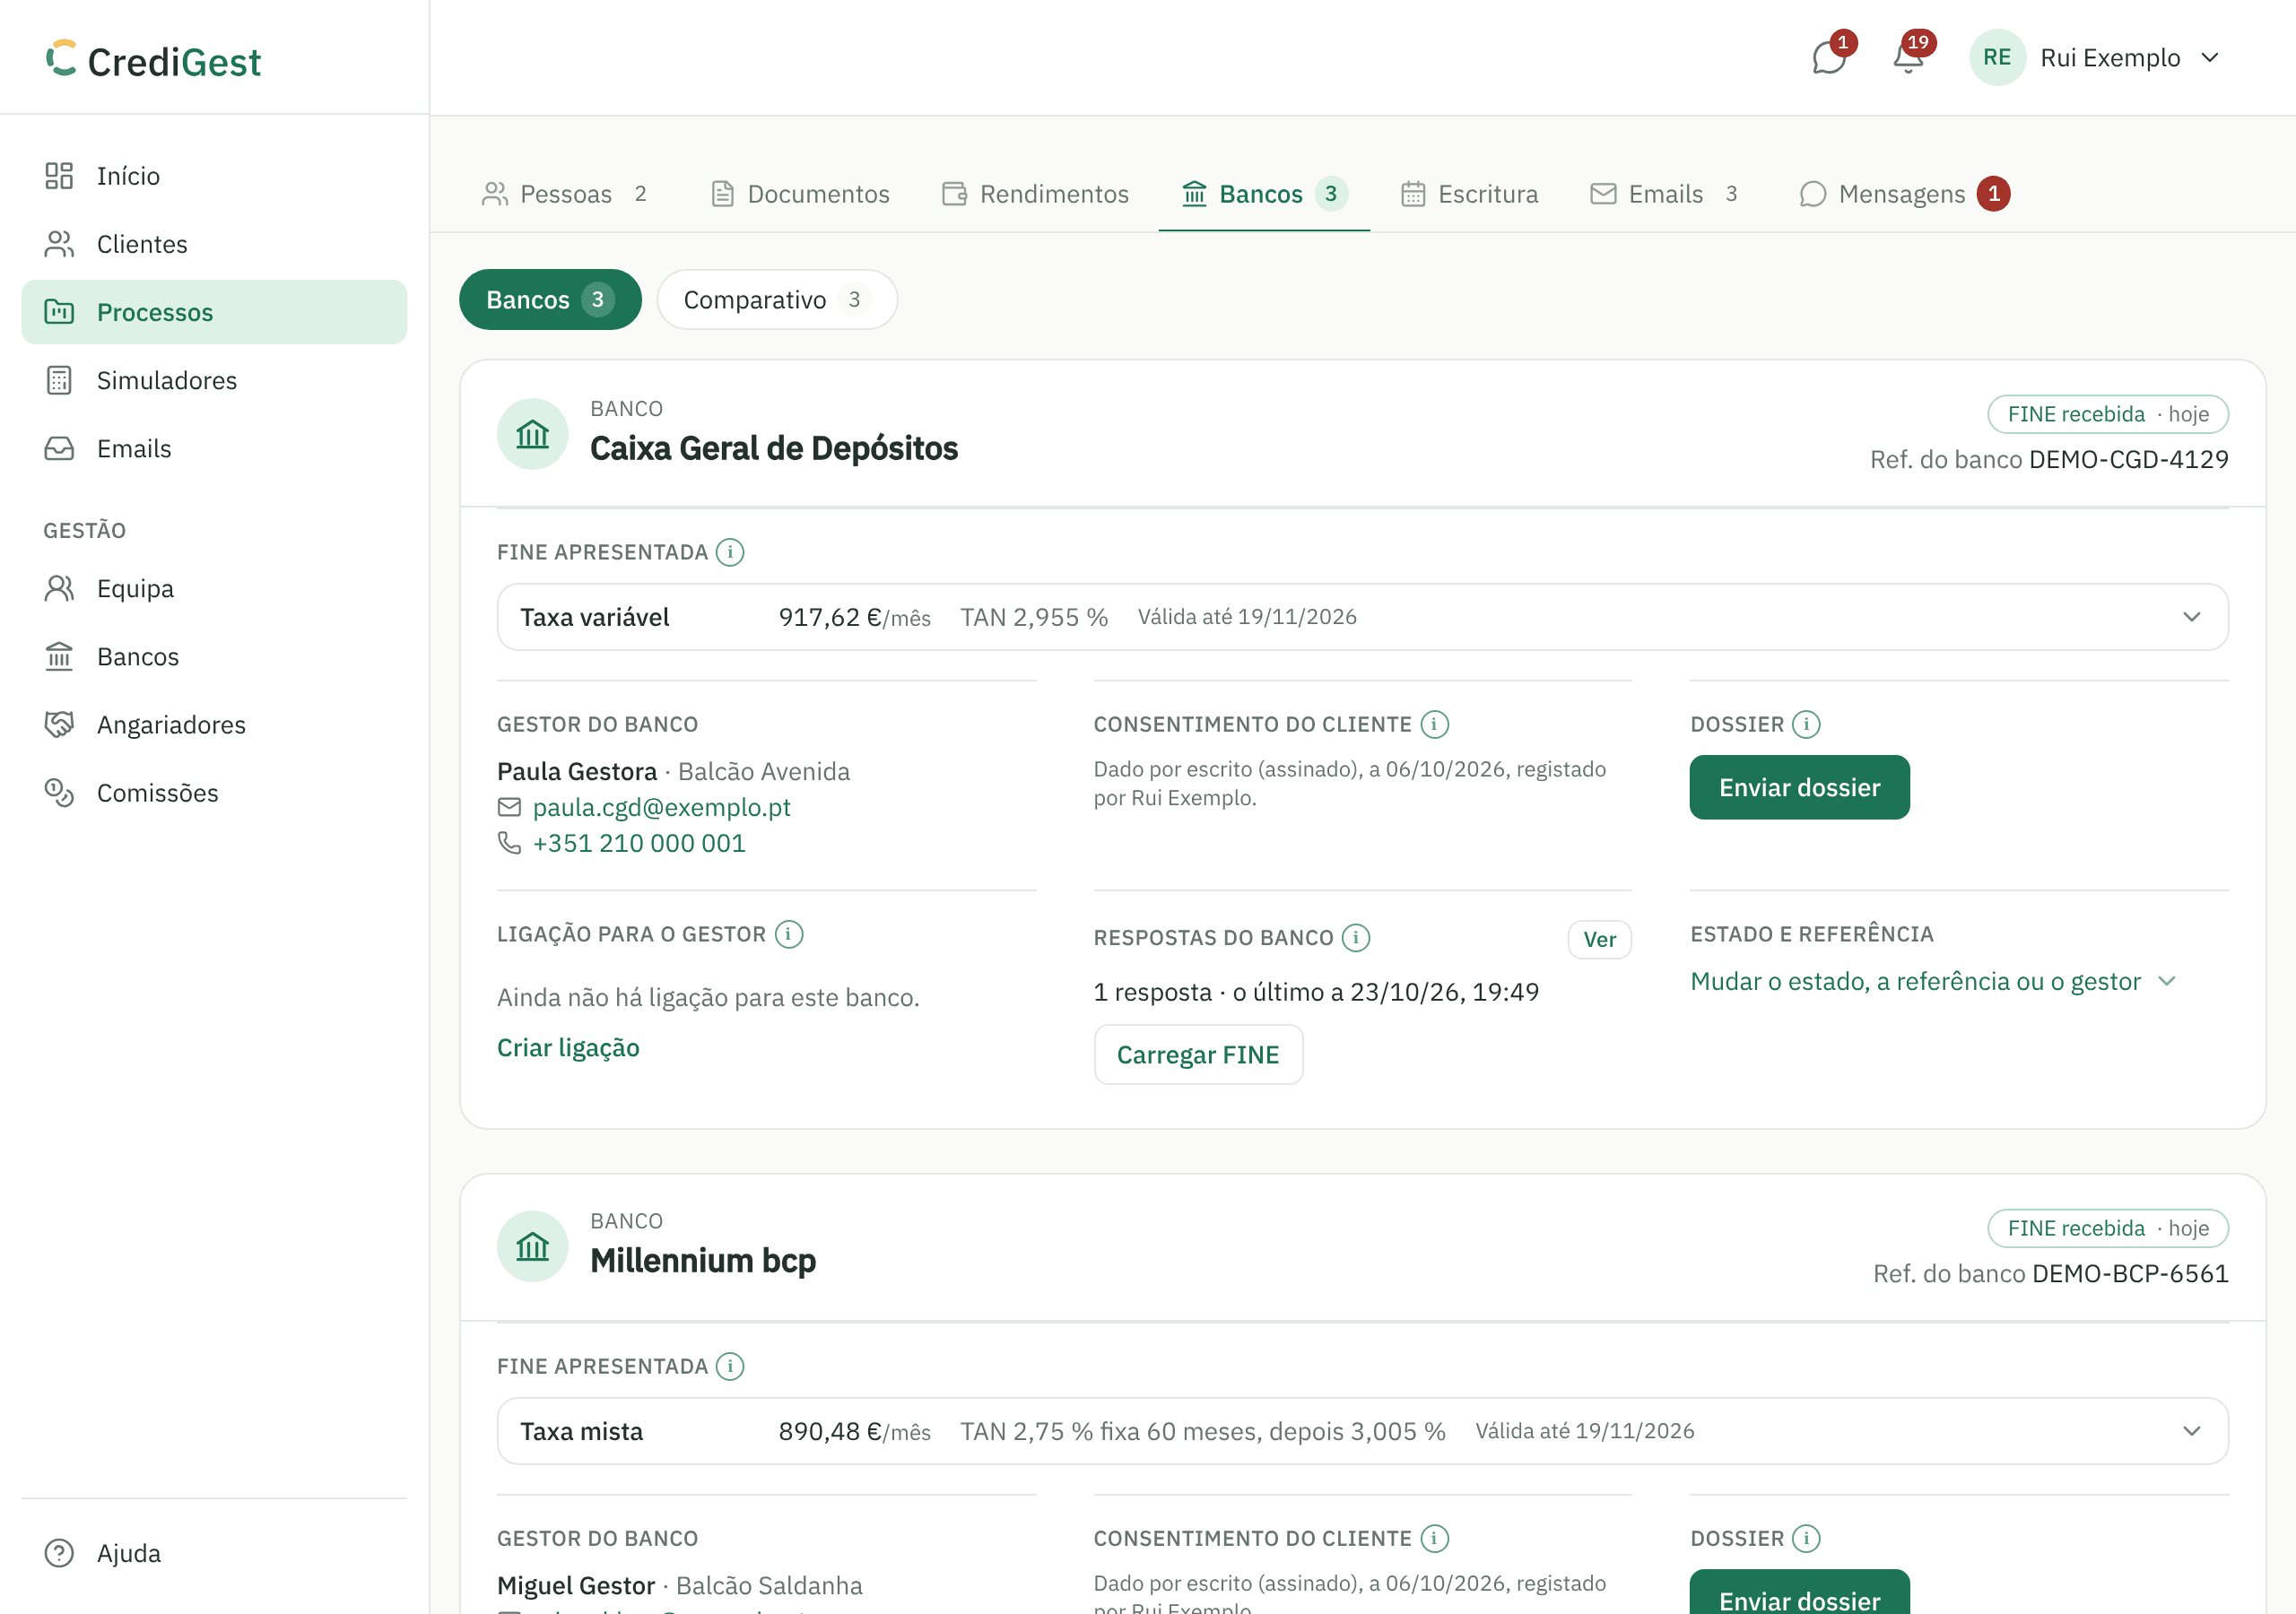
Task: Open Ajuda at the bottom of sidebar
Action: (214, 1553)
